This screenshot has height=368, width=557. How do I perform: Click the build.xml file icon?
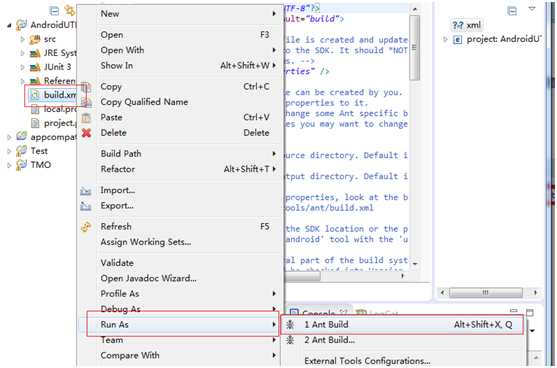[x=35, y=95]
